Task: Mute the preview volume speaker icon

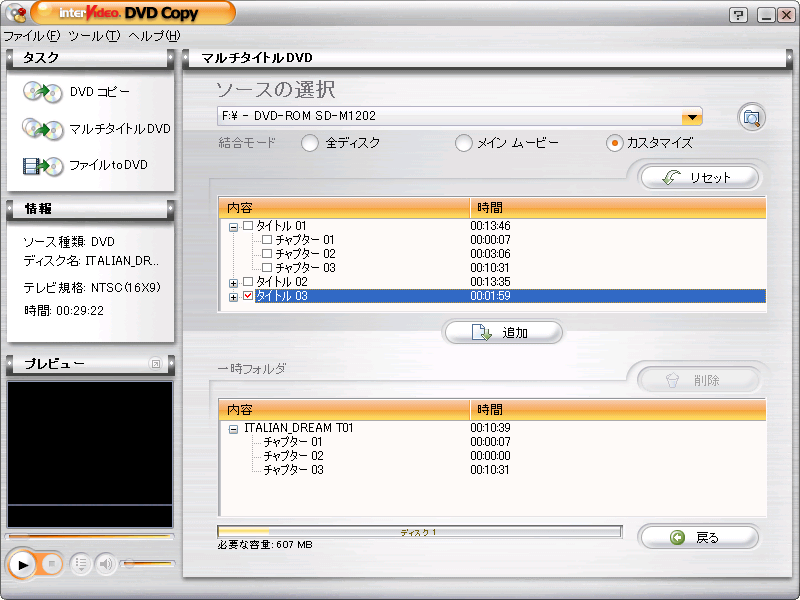Action: (106, 564)
